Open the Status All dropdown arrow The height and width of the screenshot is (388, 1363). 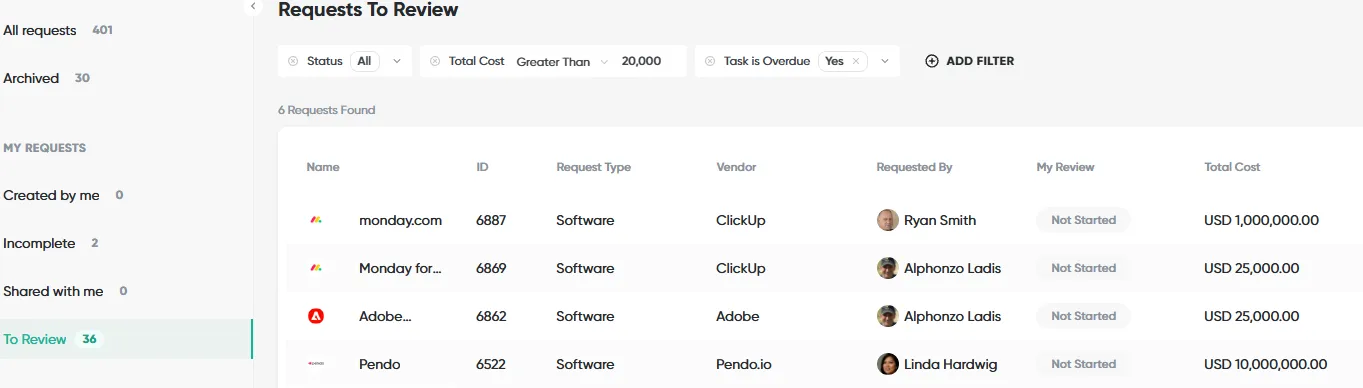coord(397,61)
